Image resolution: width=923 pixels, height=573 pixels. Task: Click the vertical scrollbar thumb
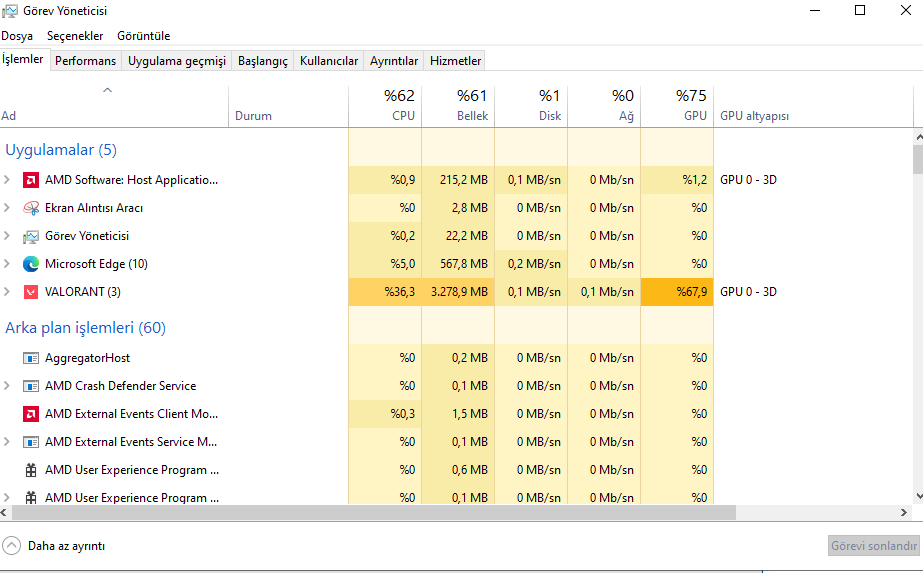point(918,159)
